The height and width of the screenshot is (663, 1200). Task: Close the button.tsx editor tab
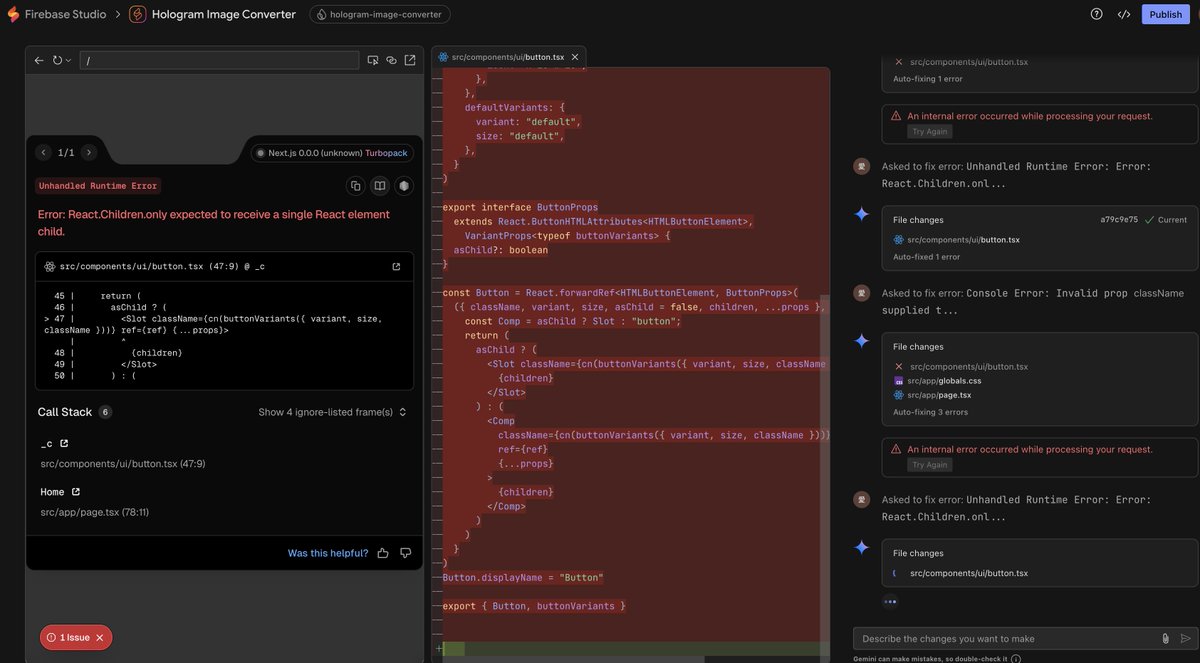[575, 57]
